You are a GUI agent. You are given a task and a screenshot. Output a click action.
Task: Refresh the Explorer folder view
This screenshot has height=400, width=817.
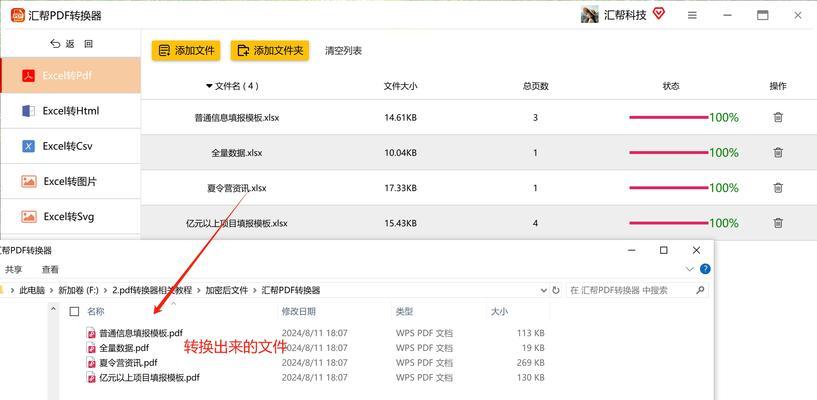click(x=557, y=290)
